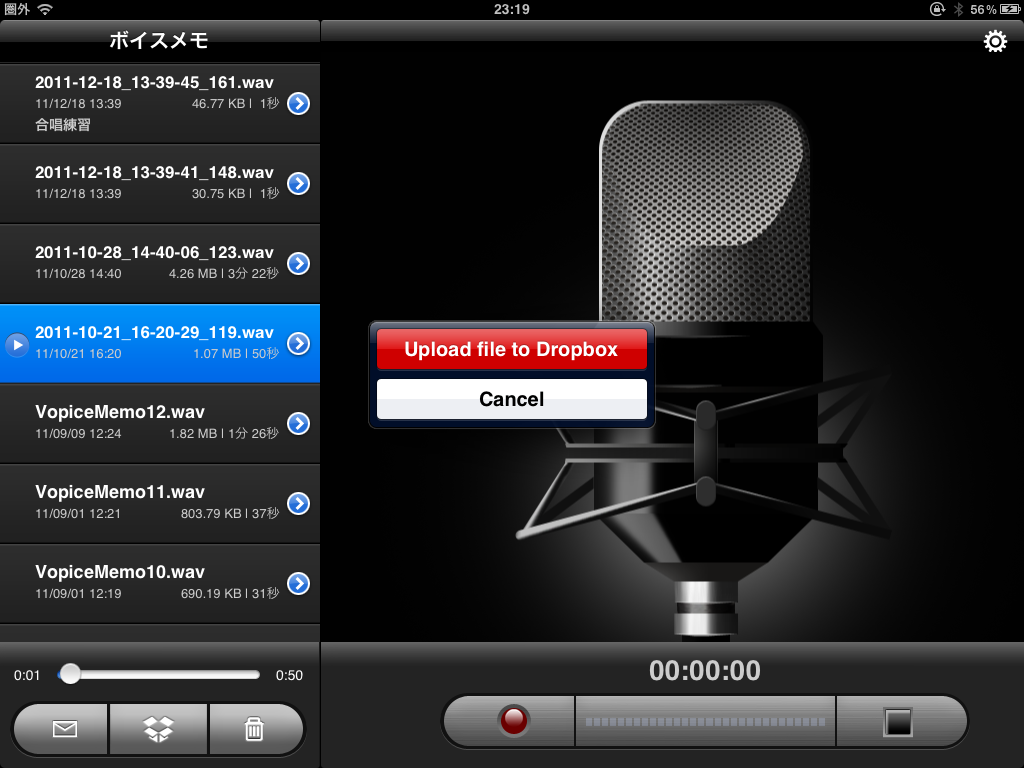Tap the 23:19 clock in status bar
Screen dimensions: 1024x768
511,9
